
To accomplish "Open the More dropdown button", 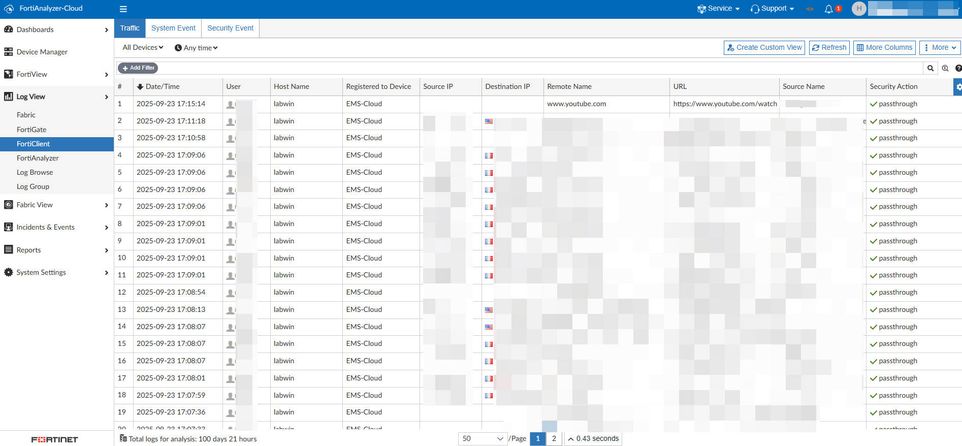I will [x=940, y=47].
